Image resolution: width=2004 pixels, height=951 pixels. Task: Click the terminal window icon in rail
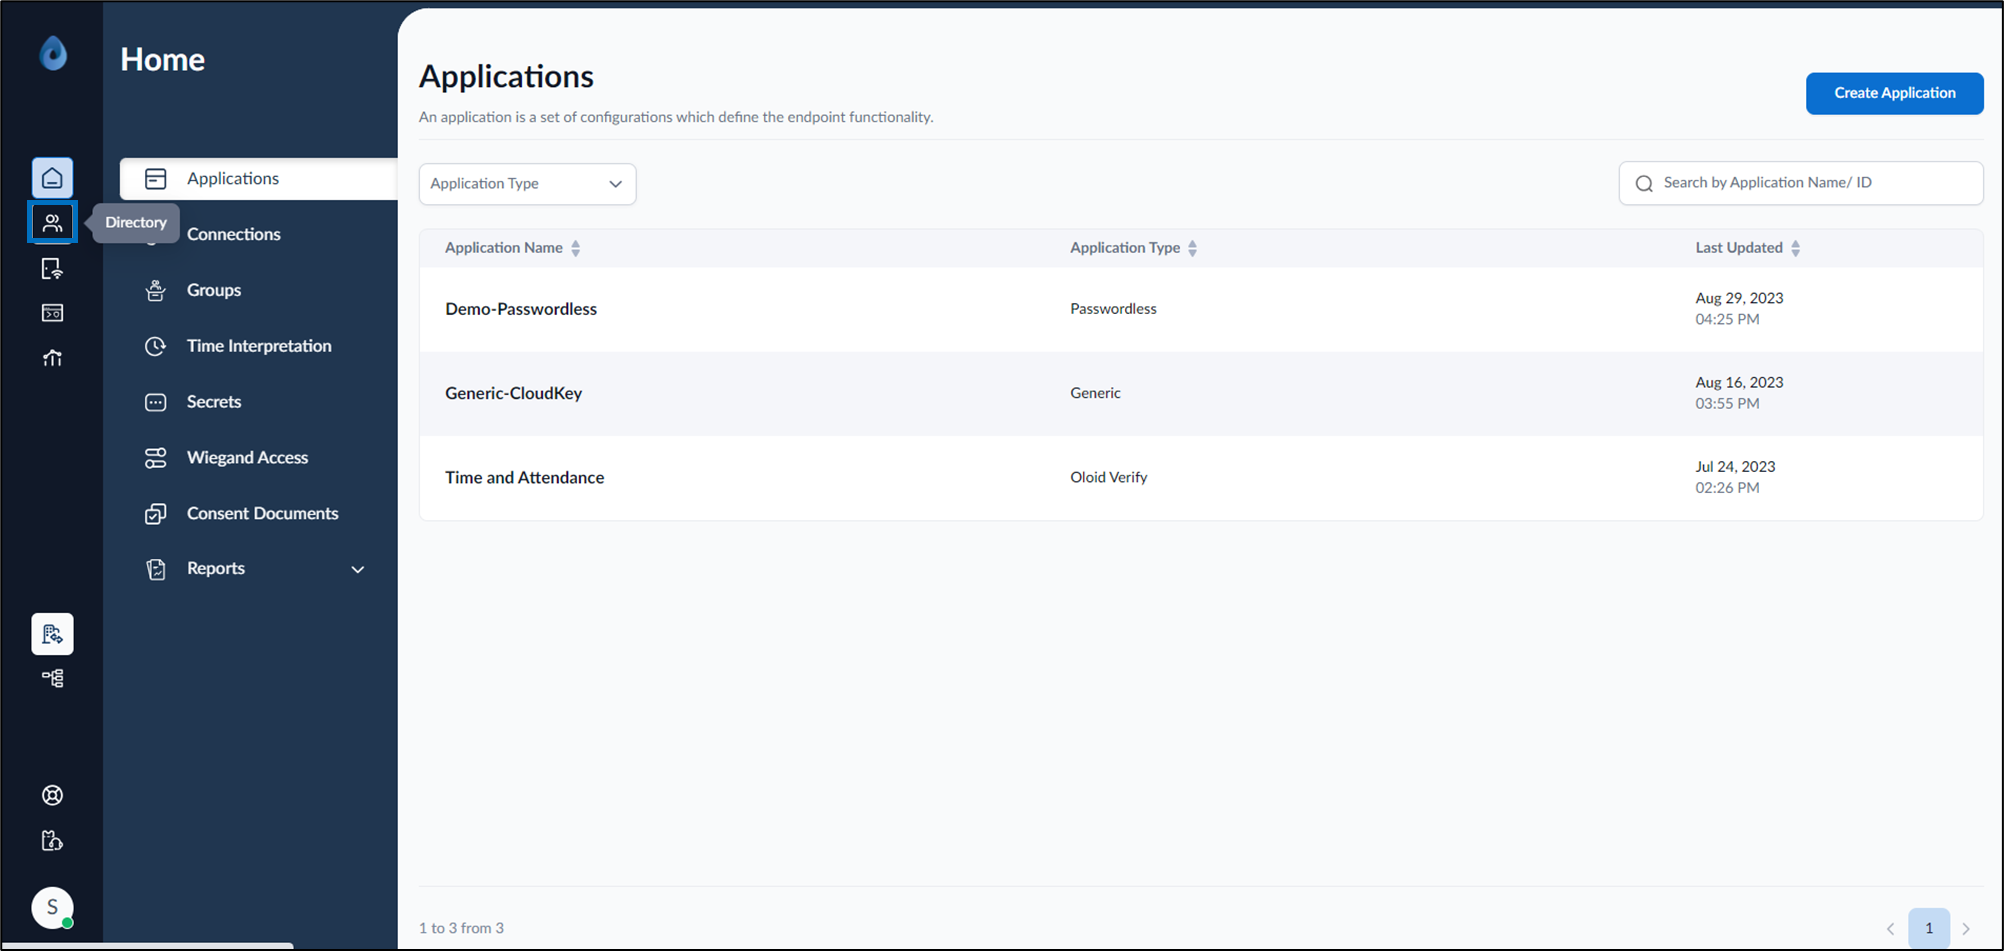[x=52, y=313]
